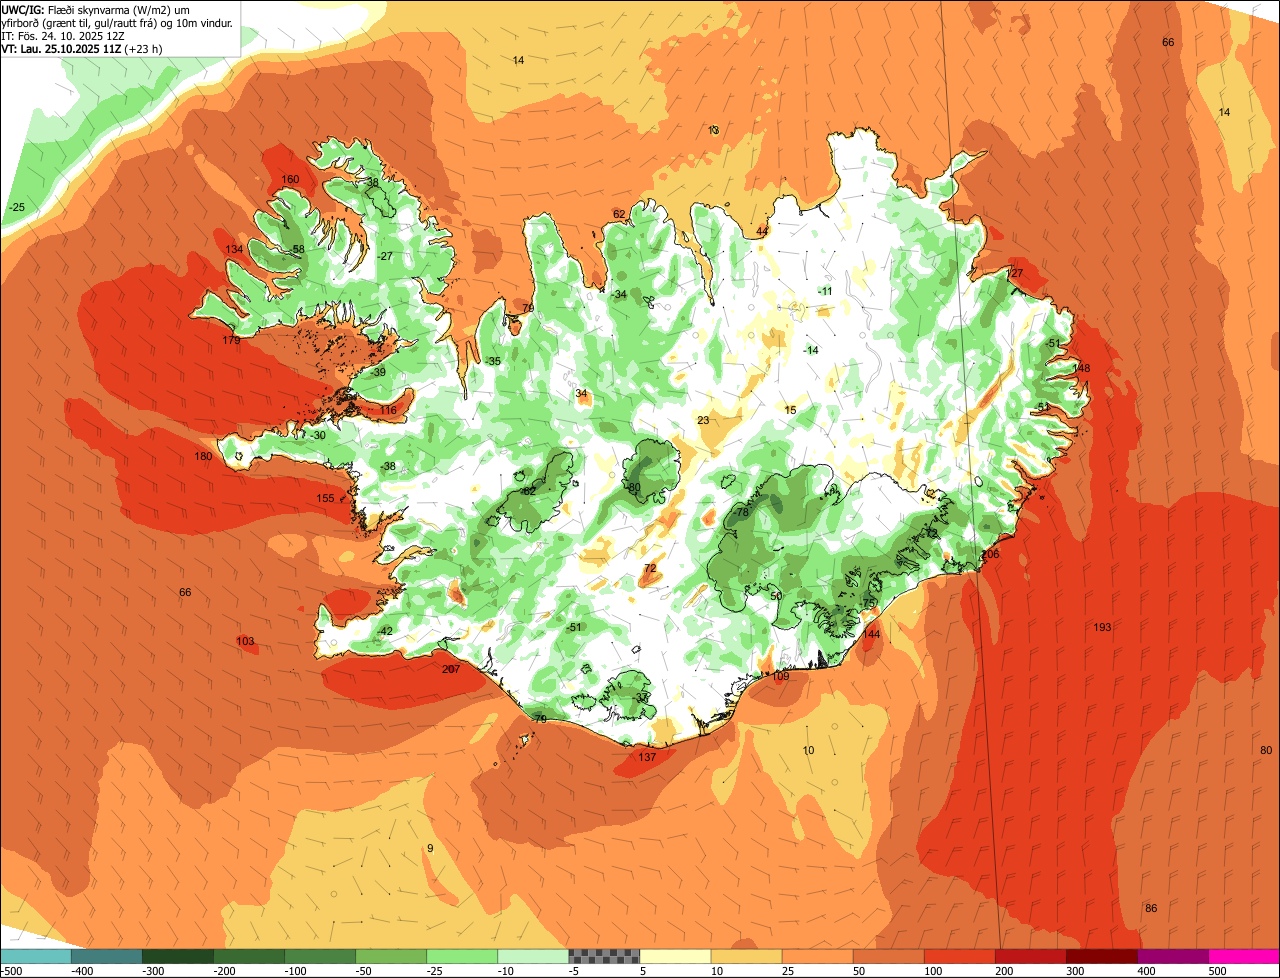Viewport: 1280px width, 978px height.
Task: Pick the value 144 off the southeast coast
Action: tap(871, 635)
